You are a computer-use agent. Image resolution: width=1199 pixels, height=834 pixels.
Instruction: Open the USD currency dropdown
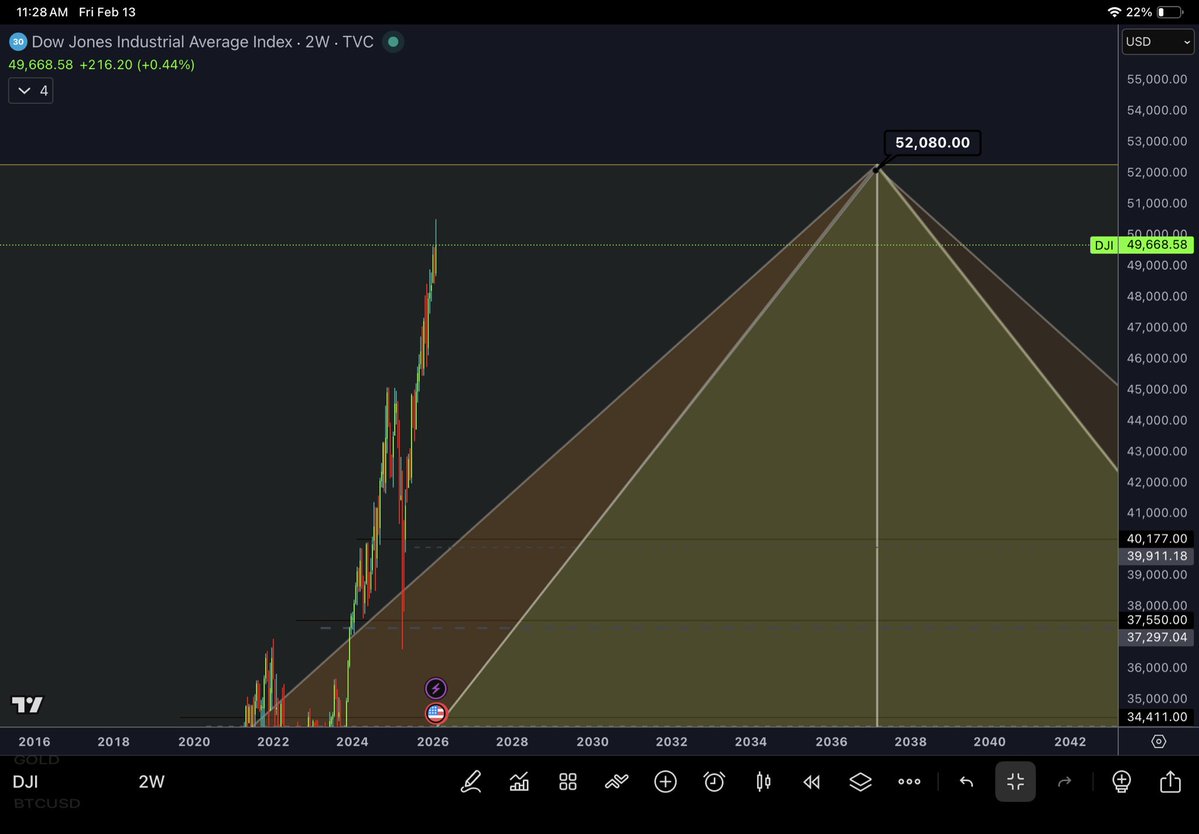(x=1157, y=41)
